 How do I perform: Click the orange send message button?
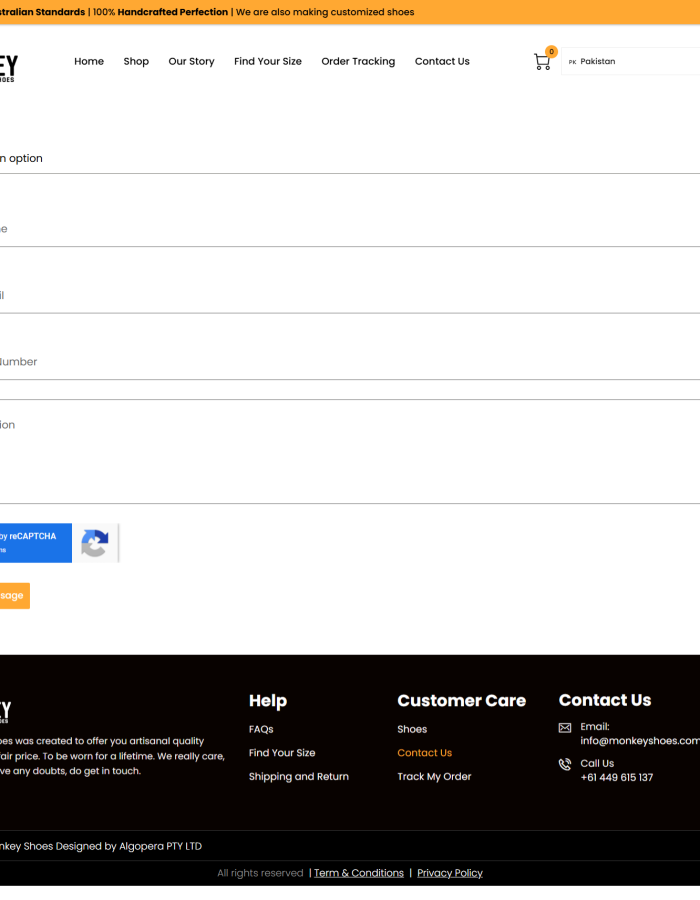coord(13,596)
